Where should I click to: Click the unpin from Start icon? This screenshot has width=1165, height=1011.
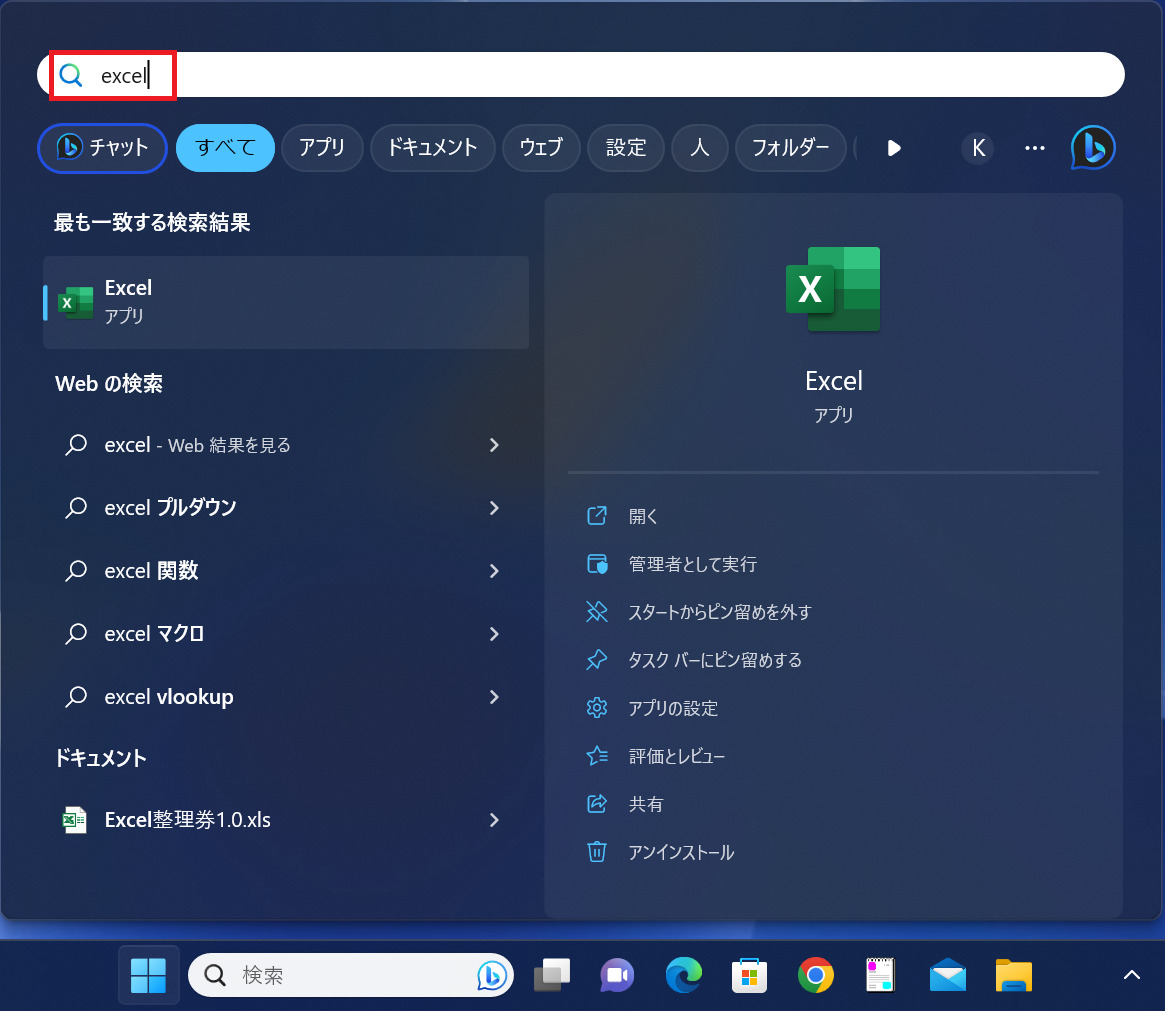coord(597,612)
